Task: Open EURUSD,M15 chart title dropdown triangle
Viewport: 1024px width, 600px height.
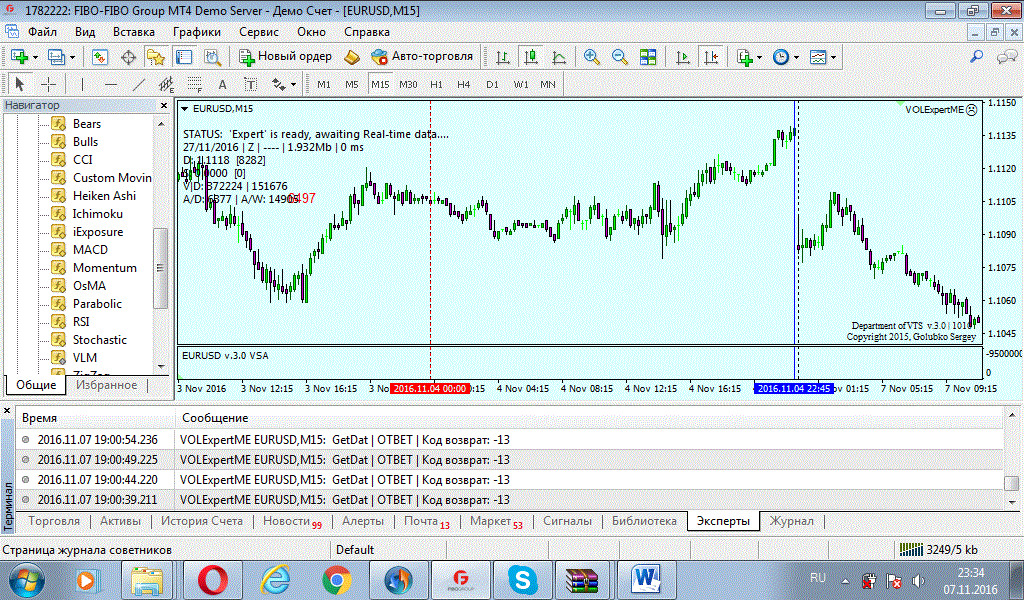Action: click(x=185, y=109)
